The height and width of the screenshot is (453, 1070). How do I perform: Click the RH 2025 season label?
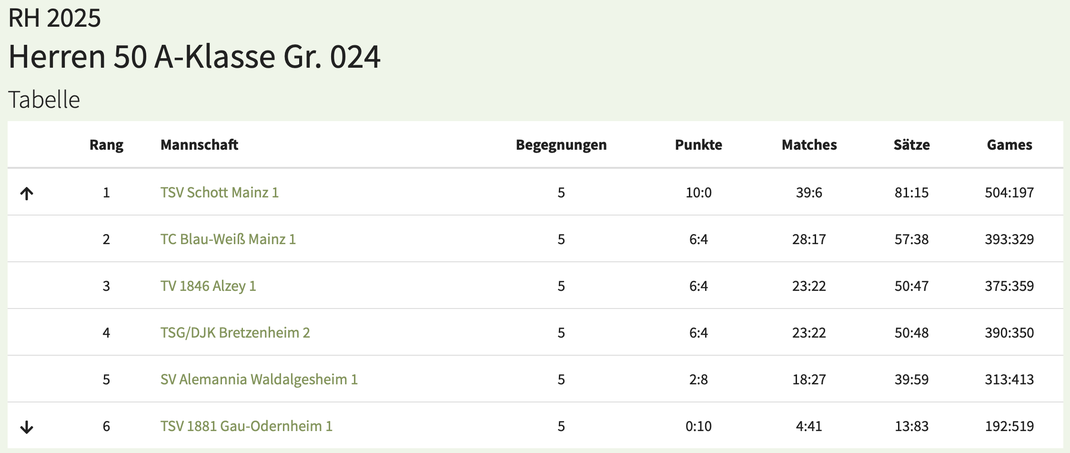pos(55,18)
